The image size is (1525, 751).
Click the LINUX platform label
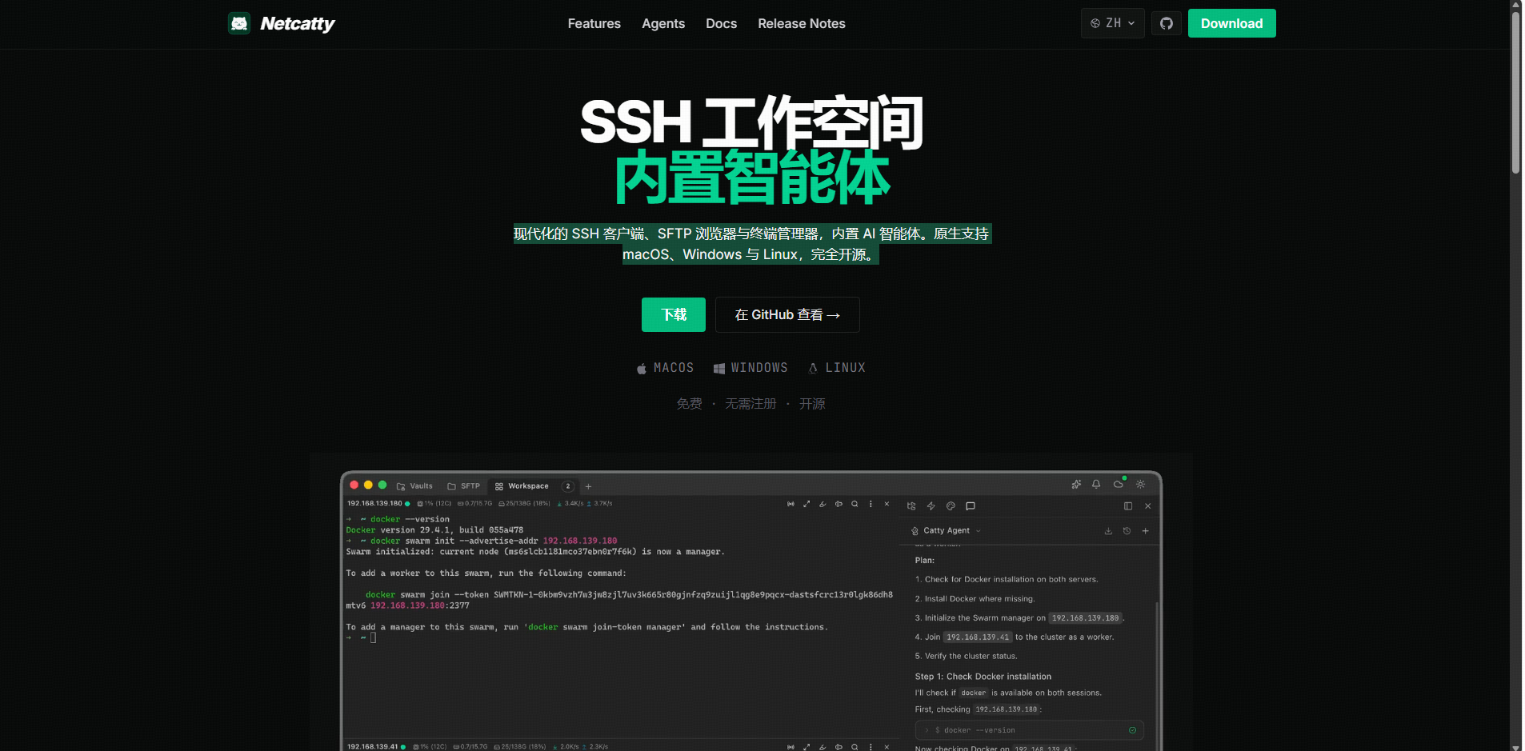tap(845, 368)
